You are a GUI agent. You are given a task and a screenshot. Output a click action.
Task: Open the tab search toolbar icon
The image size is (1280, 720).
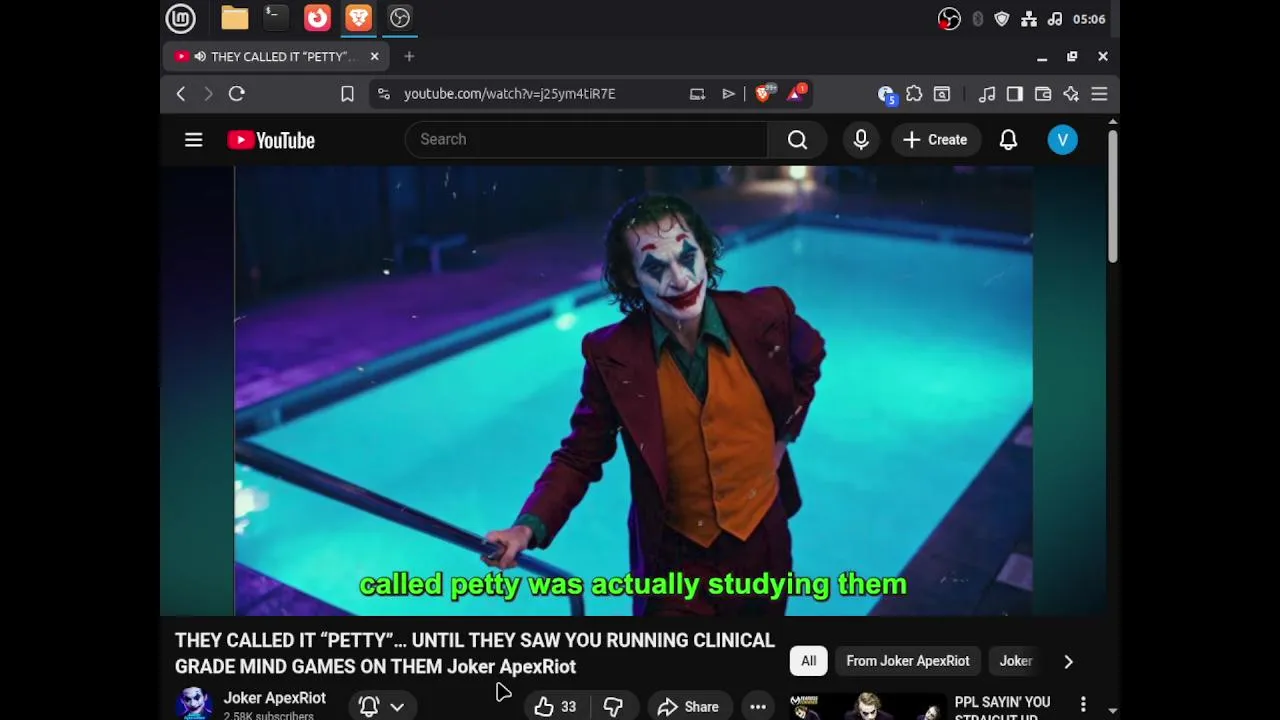click(x=942, y=94)
